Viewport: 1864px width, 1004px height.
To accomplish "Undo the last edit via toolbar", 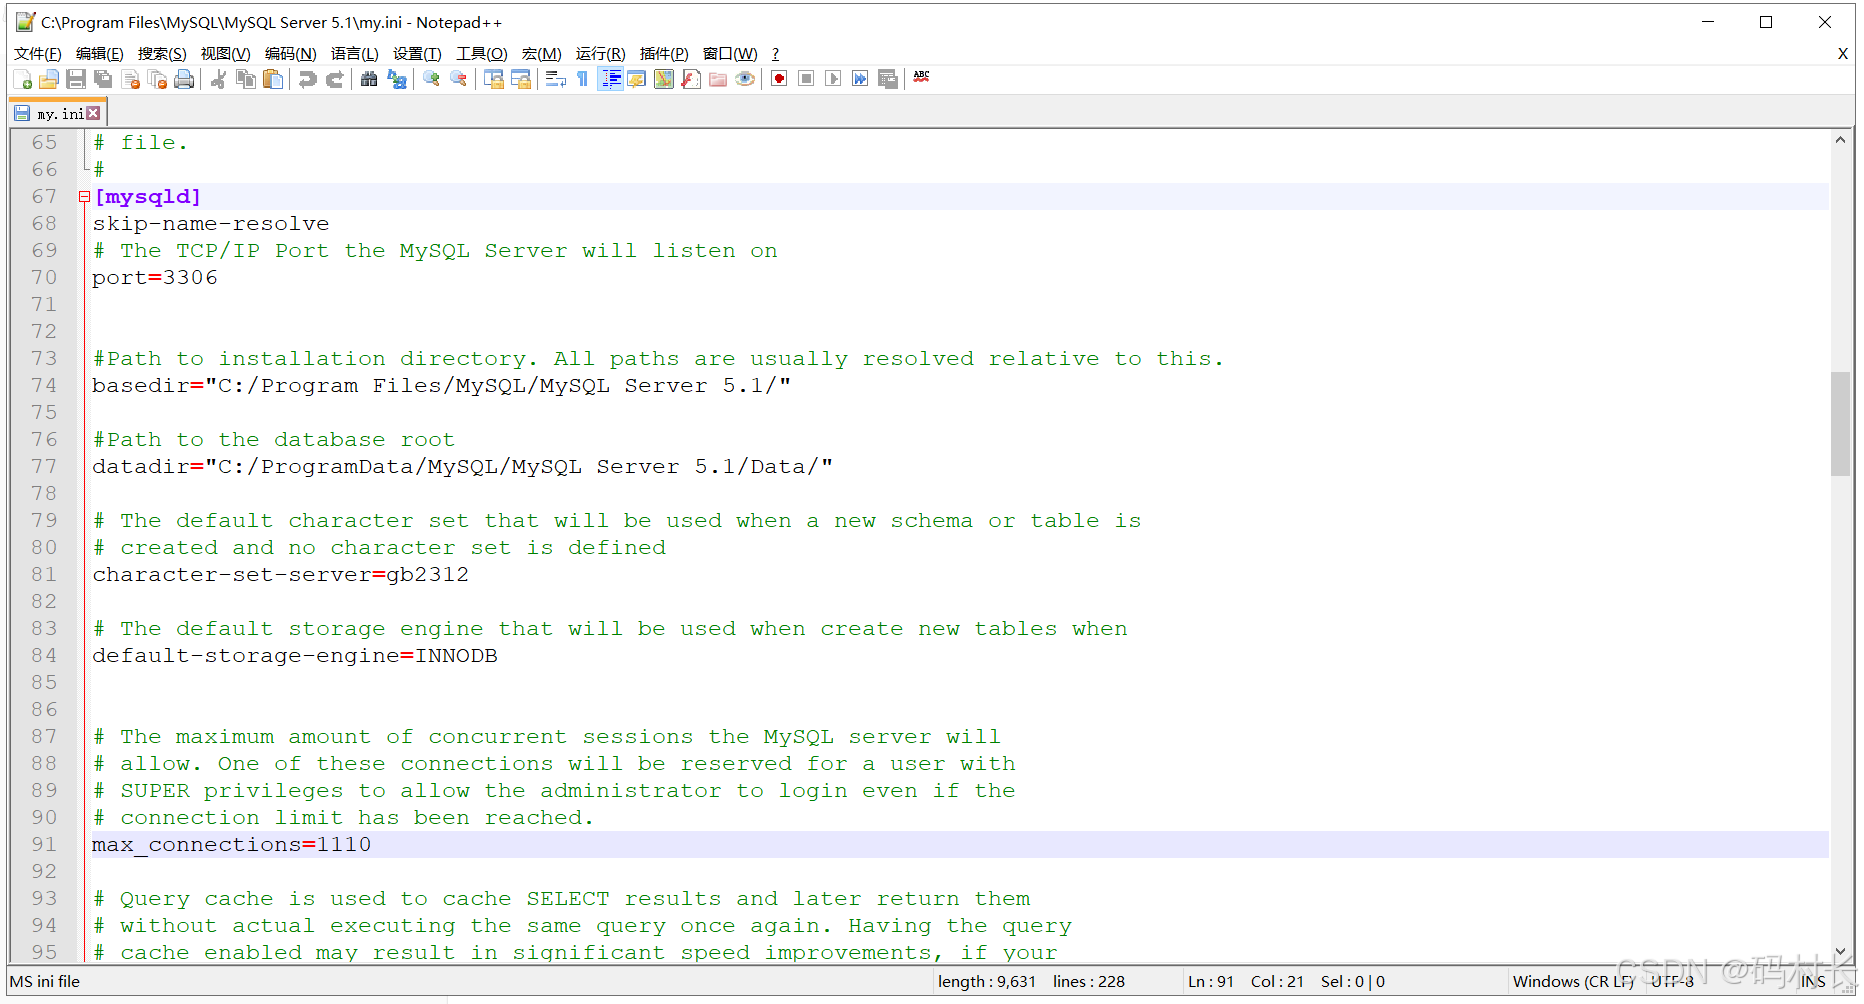I will point(307,79).
